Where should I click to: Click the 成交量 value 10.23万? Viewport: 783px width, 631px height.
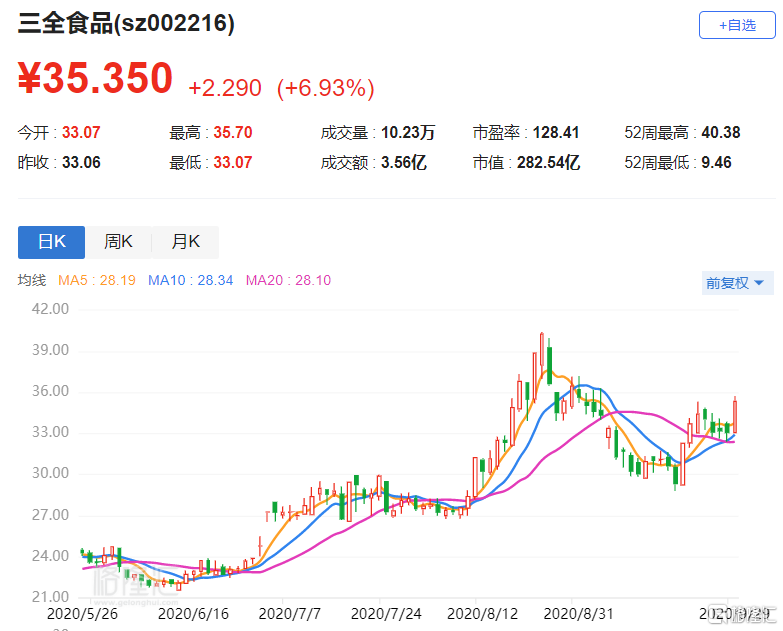pyautogui.click(x=408, y=132)
